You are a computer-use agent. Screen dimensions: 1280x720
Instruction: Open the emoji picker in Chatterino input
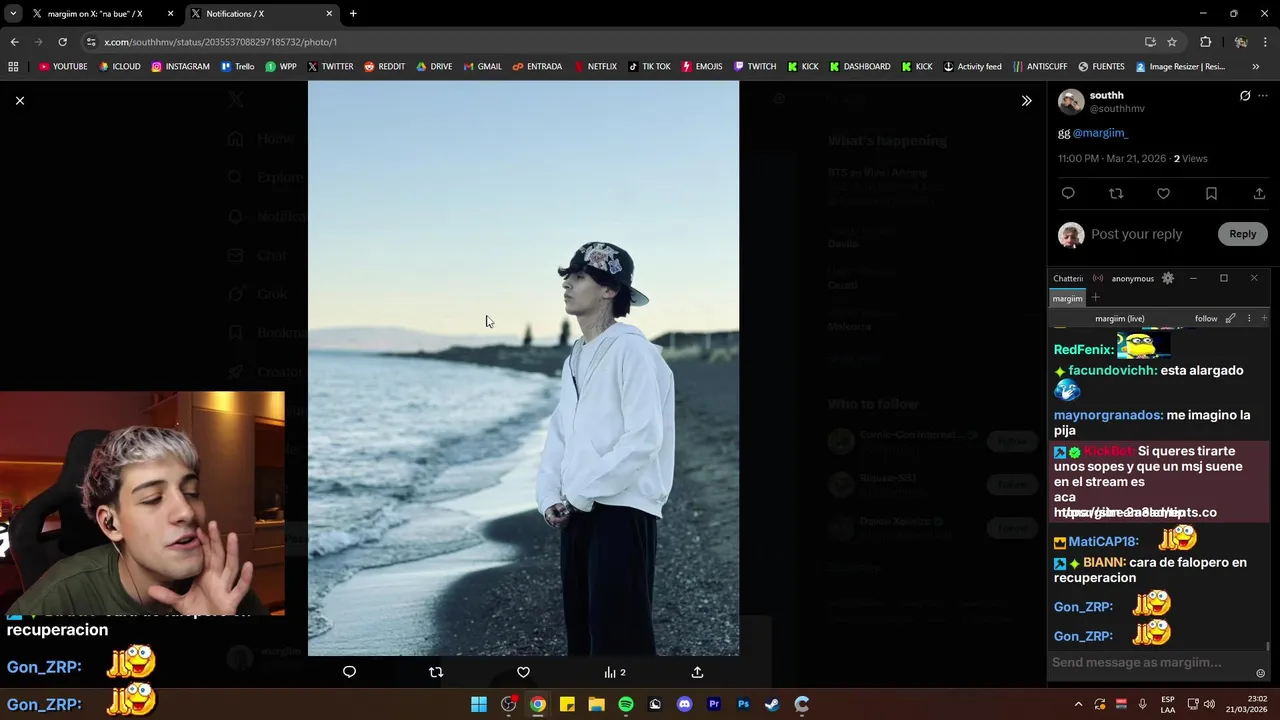tap(1260, 673)
